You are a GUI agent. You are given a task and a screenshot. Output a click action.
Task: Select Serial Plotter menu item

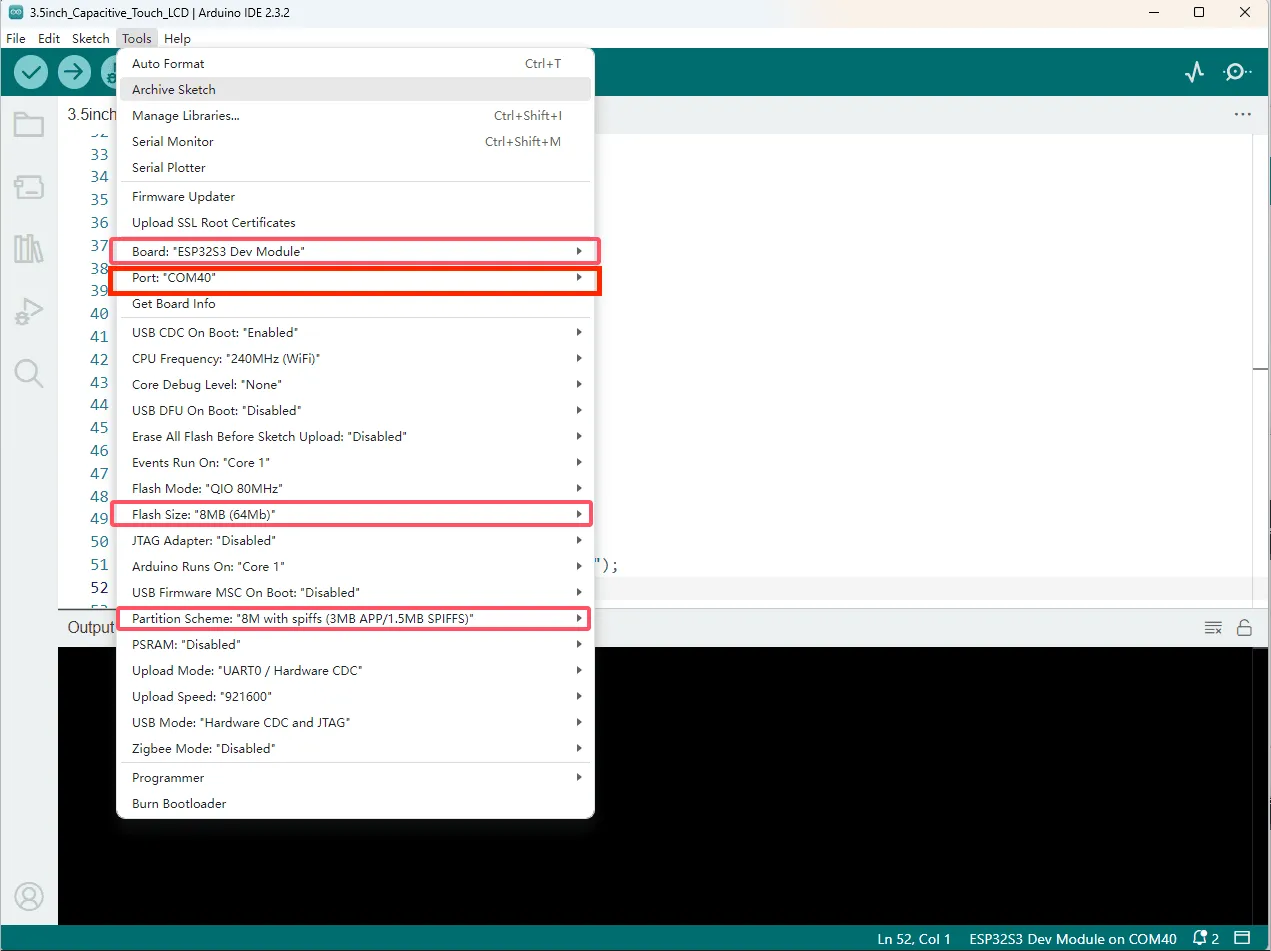click(x=356, y=167)
